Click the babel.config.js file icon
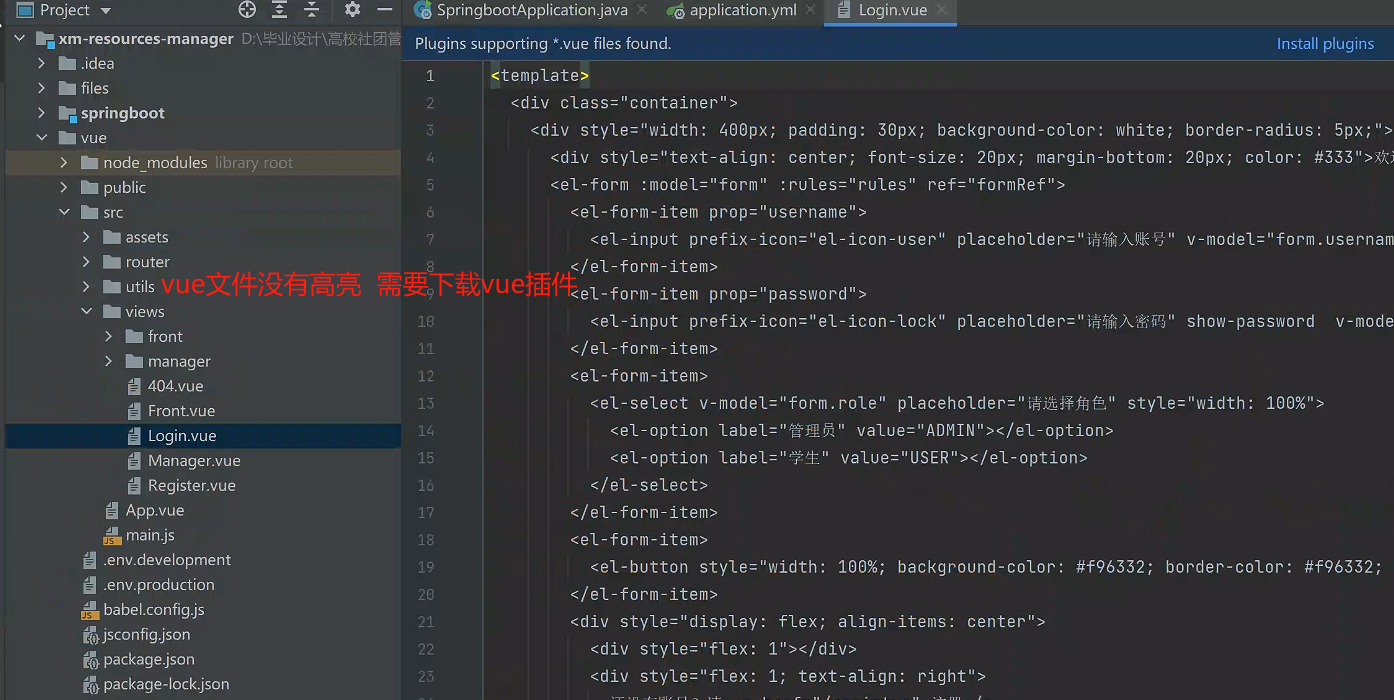Screen dimensions: 1394x700 coord(90,610)
